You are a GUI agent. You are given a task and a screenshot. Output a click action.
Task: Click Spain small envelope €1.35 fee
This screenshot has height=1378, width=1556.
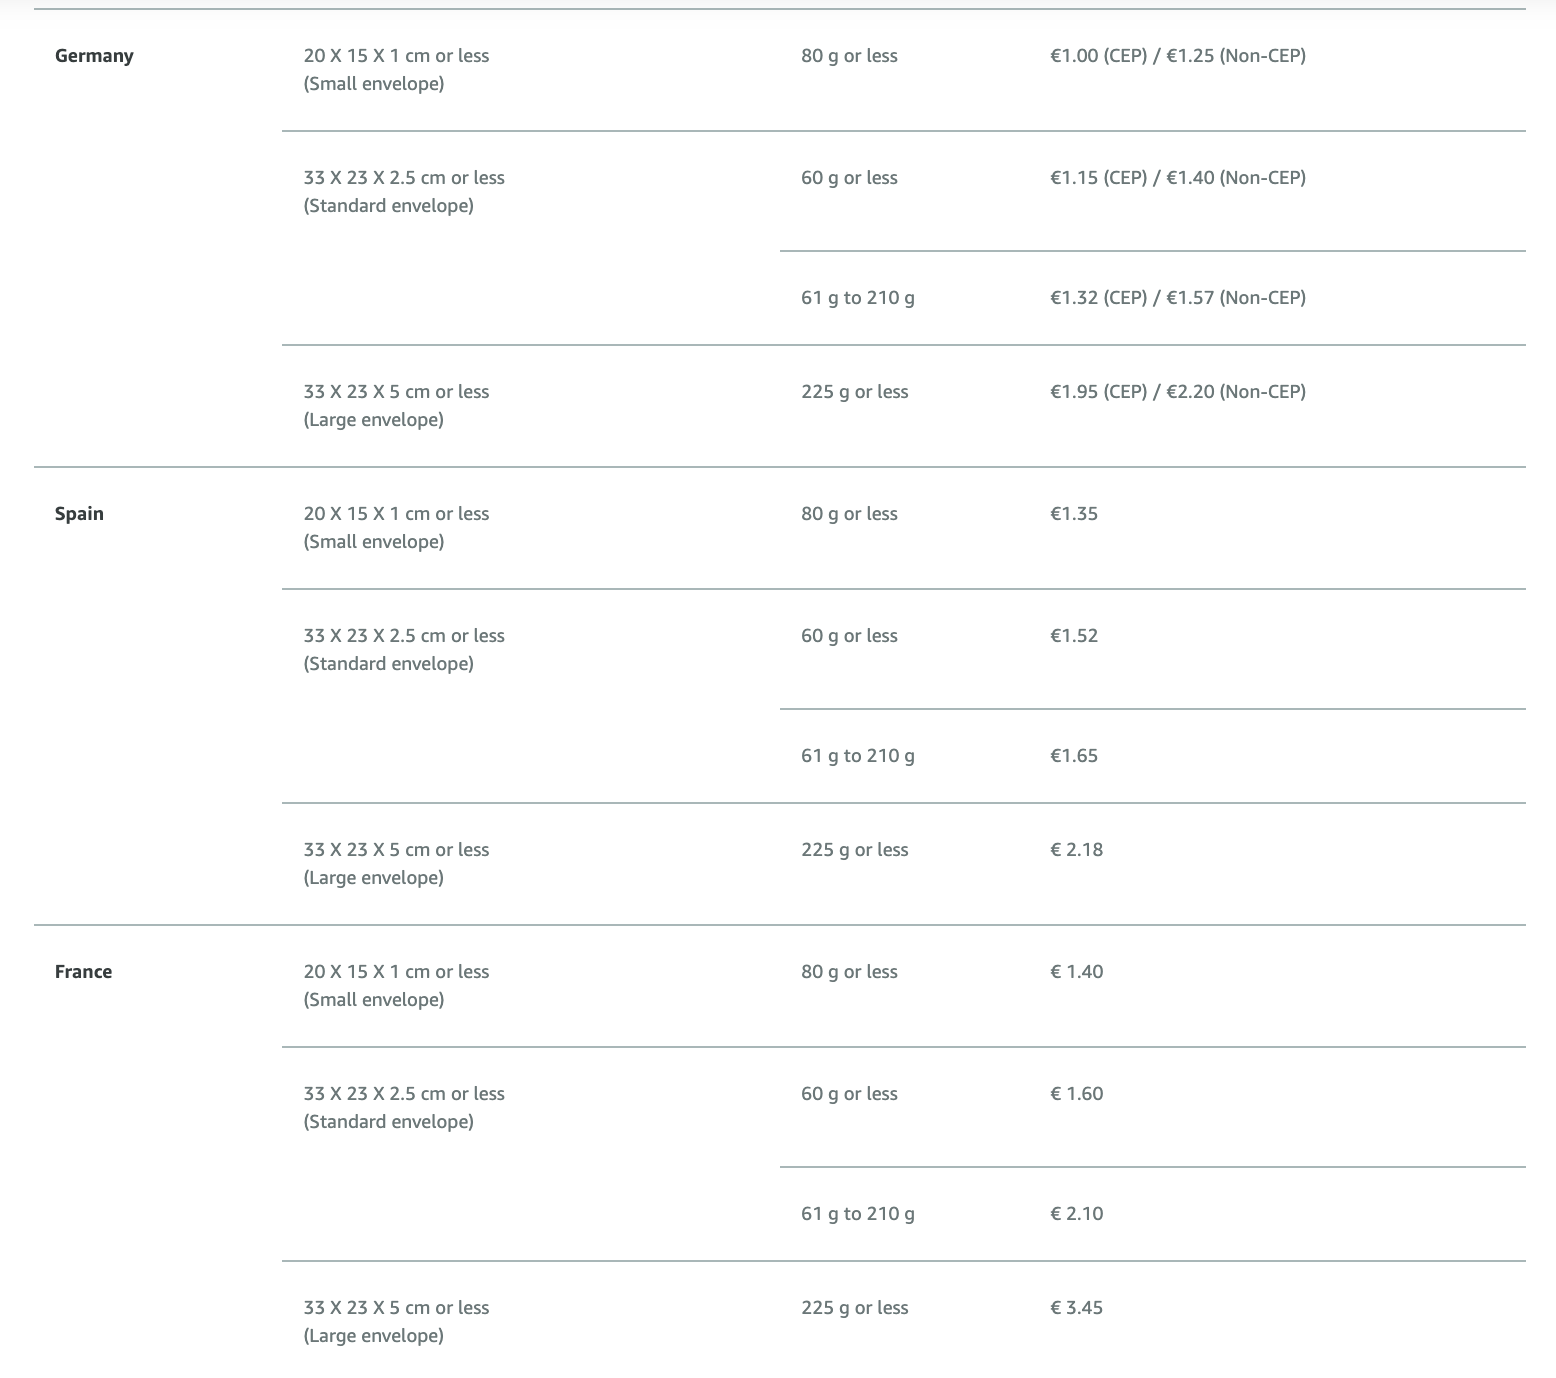[1074, 514]
